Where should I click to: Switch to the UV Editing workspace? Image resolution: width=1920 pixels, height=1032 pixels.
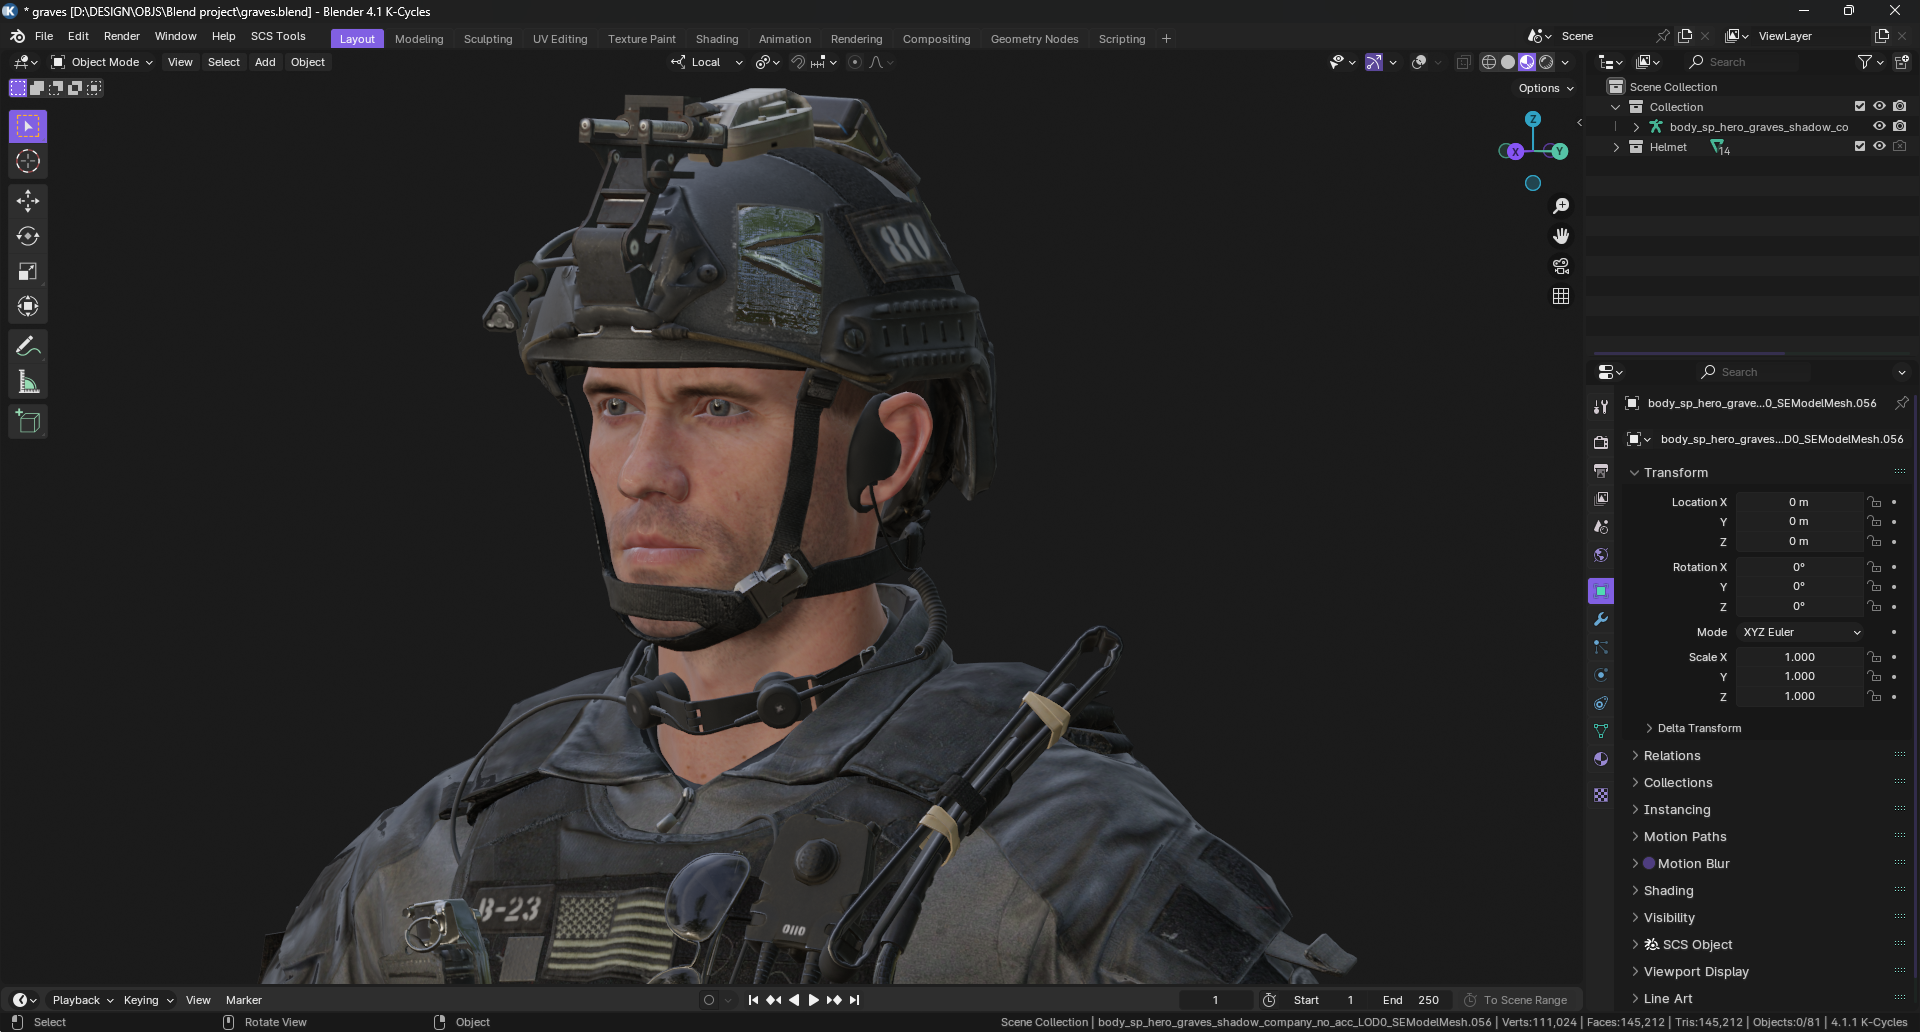point(560,39)
